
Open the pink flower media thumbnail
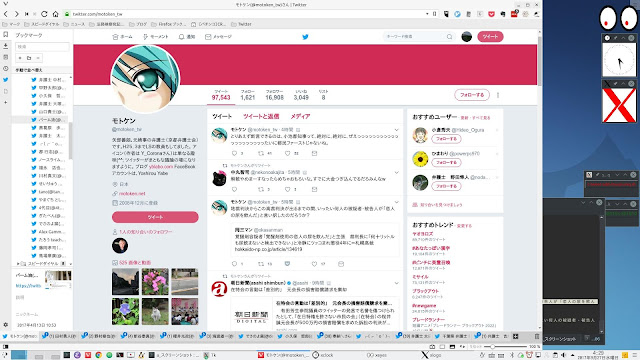point(155,282)
